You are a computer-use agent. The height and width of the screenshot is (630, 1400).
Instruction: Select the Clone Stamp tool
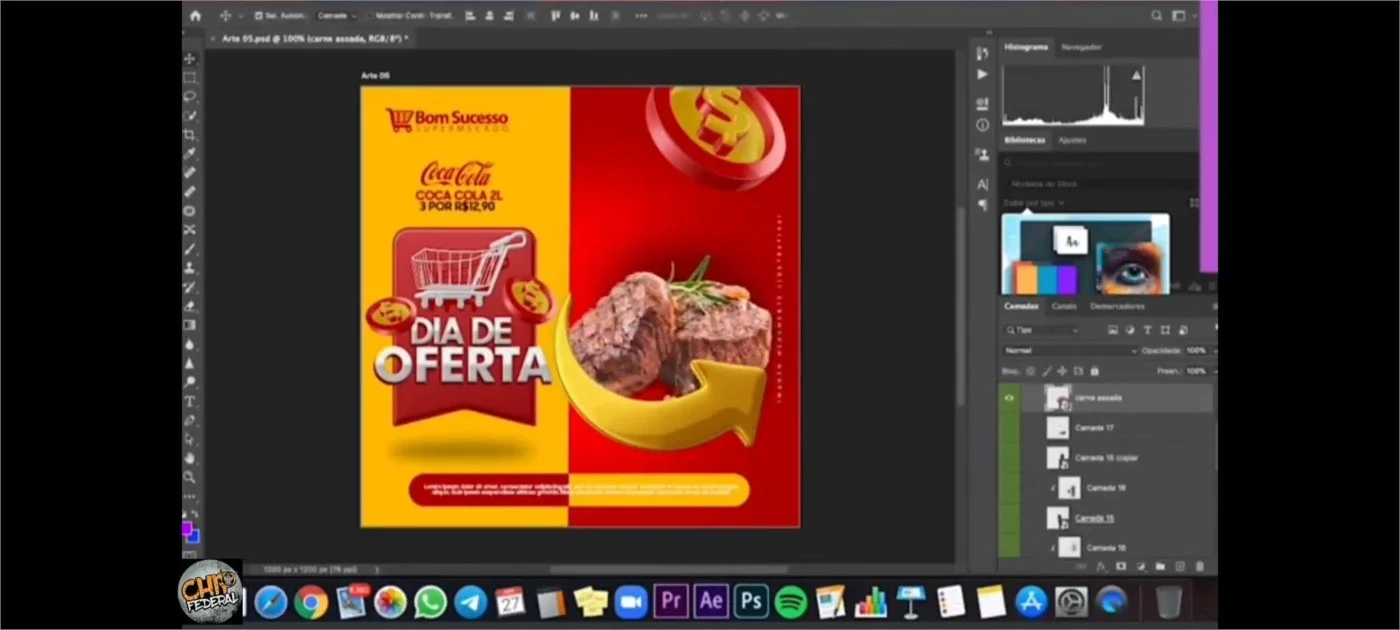(x=190, y=268)
